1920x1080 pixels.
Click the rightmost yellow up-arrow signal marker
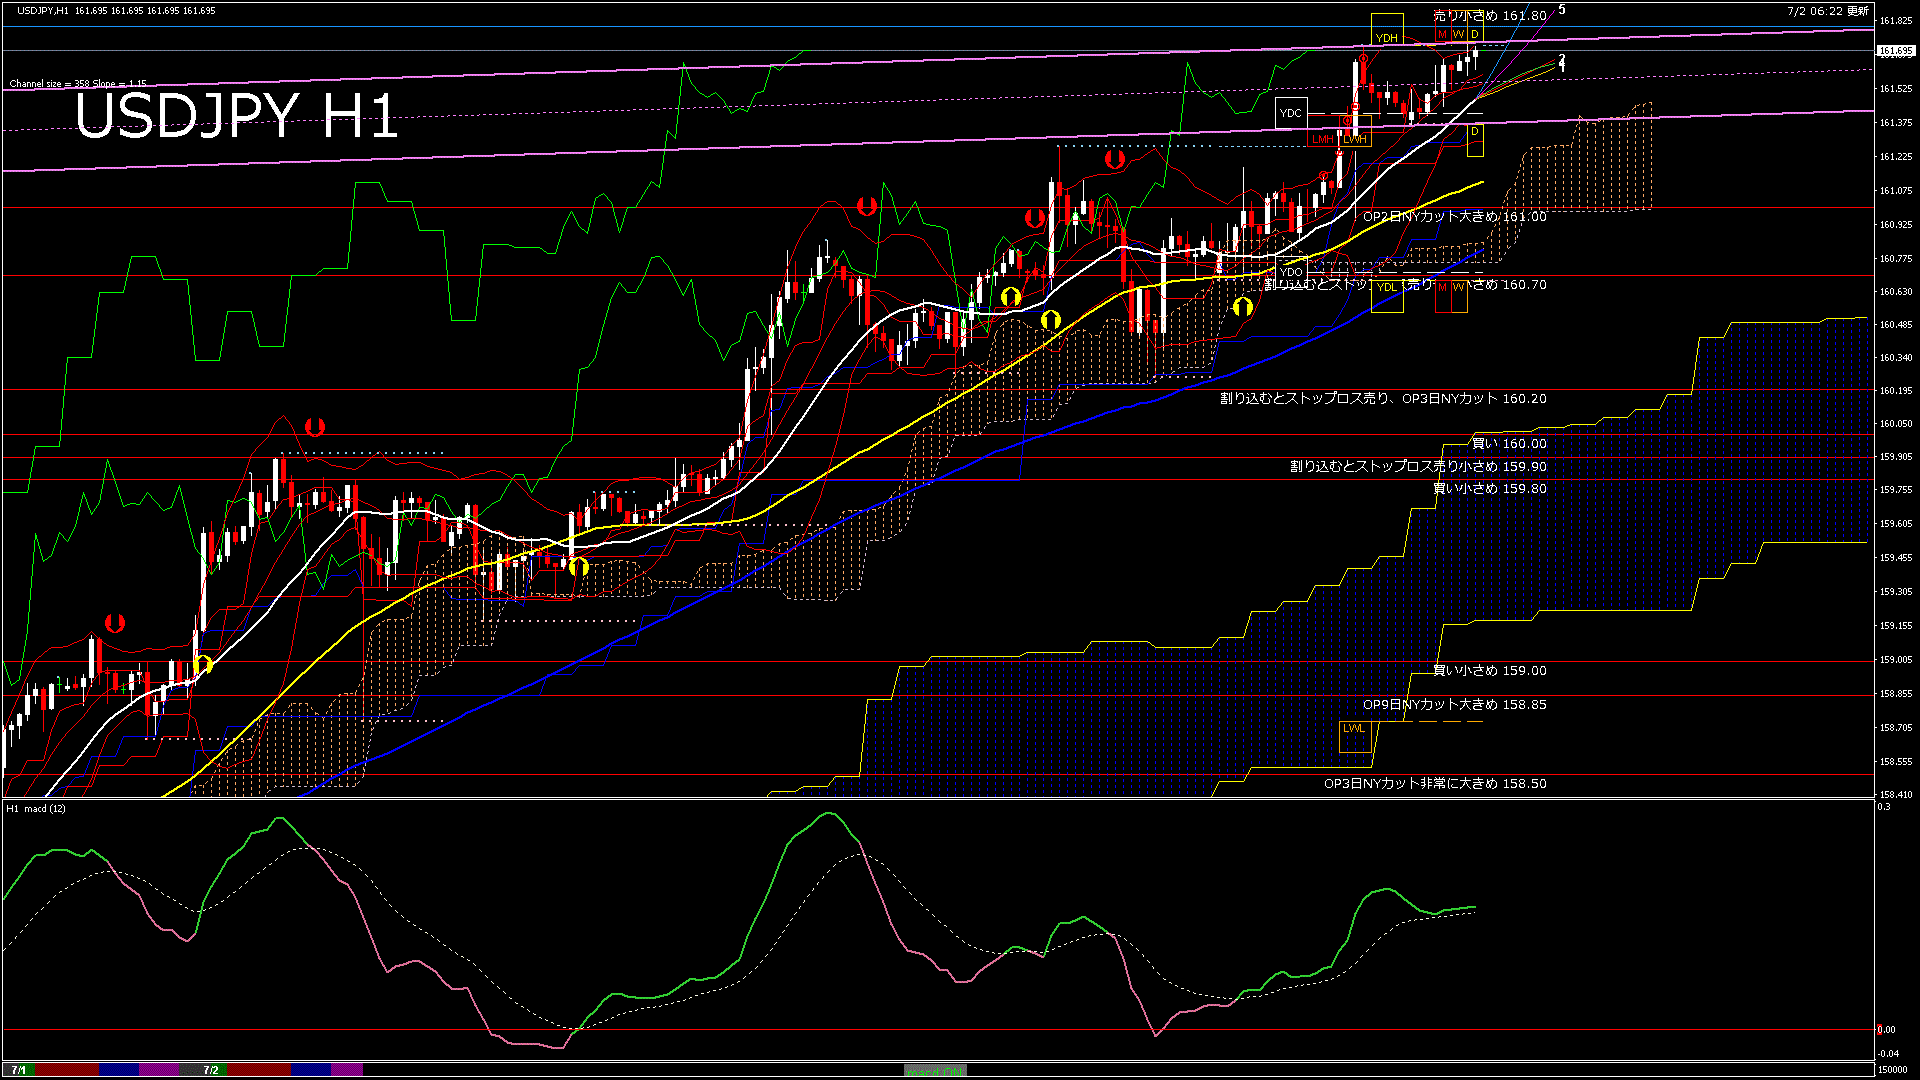[1243, 306]
